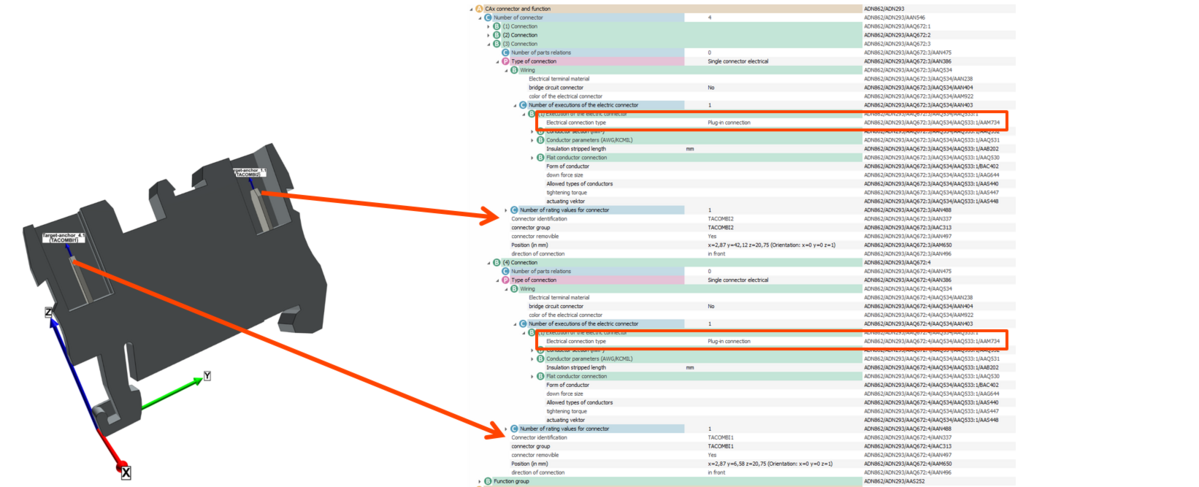Click the green B icon of (4) Connection

tap(496, 263)
